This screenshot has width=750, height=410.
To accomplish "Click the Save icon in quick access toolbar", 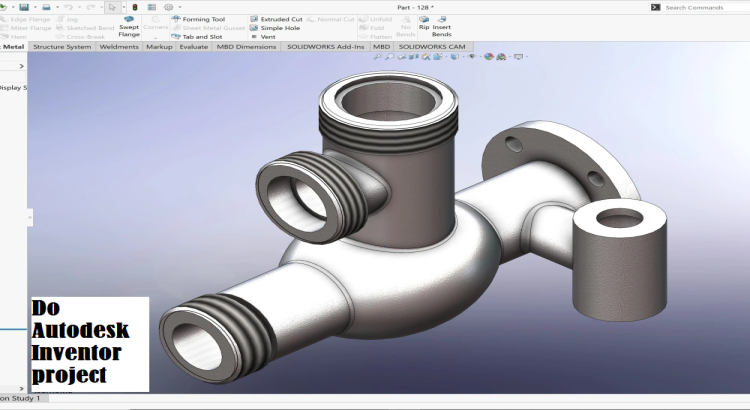I will pyautogui.click(x=23, y=7).
